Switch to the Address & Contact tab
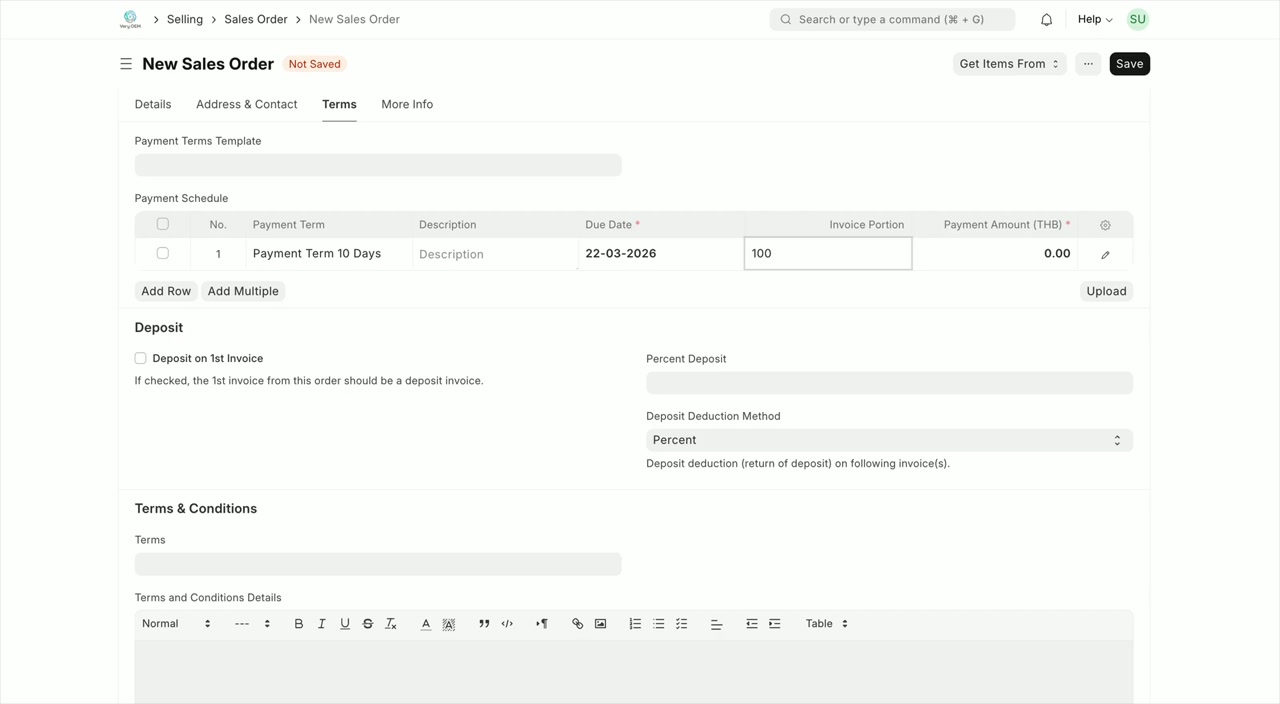1280x704 pixels. point(246,104)
